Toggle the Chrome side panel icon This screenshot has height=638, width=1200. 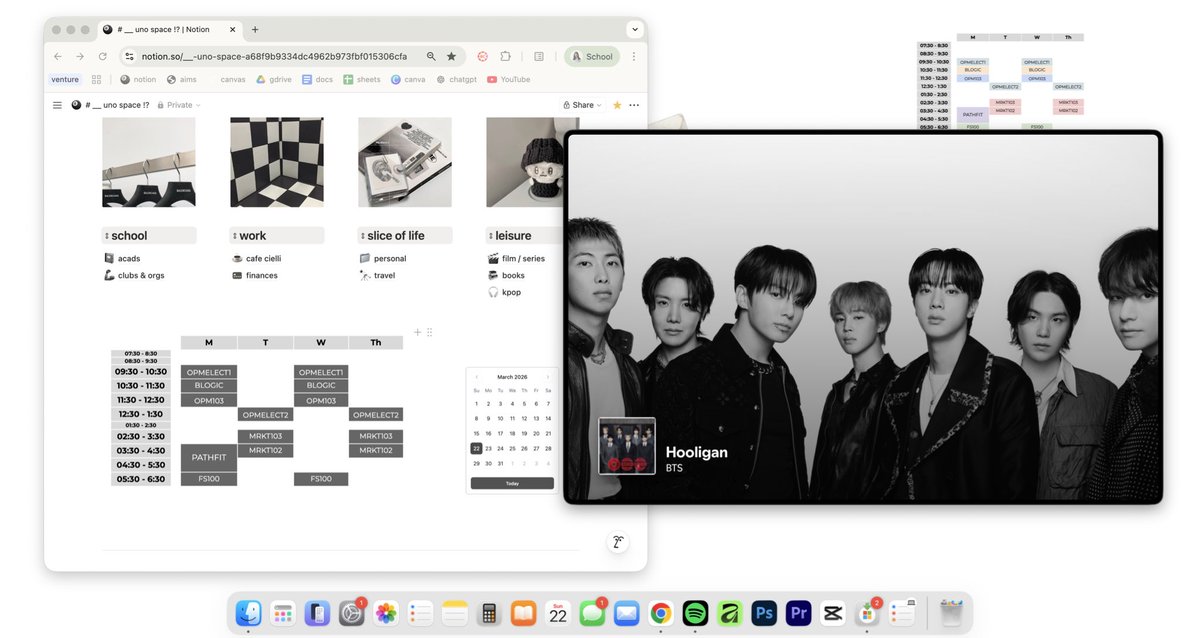click(x=539, y=57)
